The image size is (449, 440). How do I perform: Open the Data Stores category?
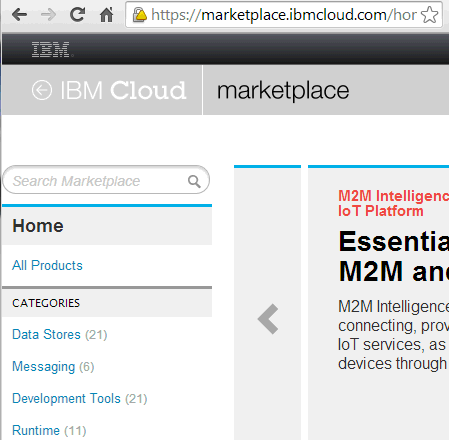(x=46, y=334)
